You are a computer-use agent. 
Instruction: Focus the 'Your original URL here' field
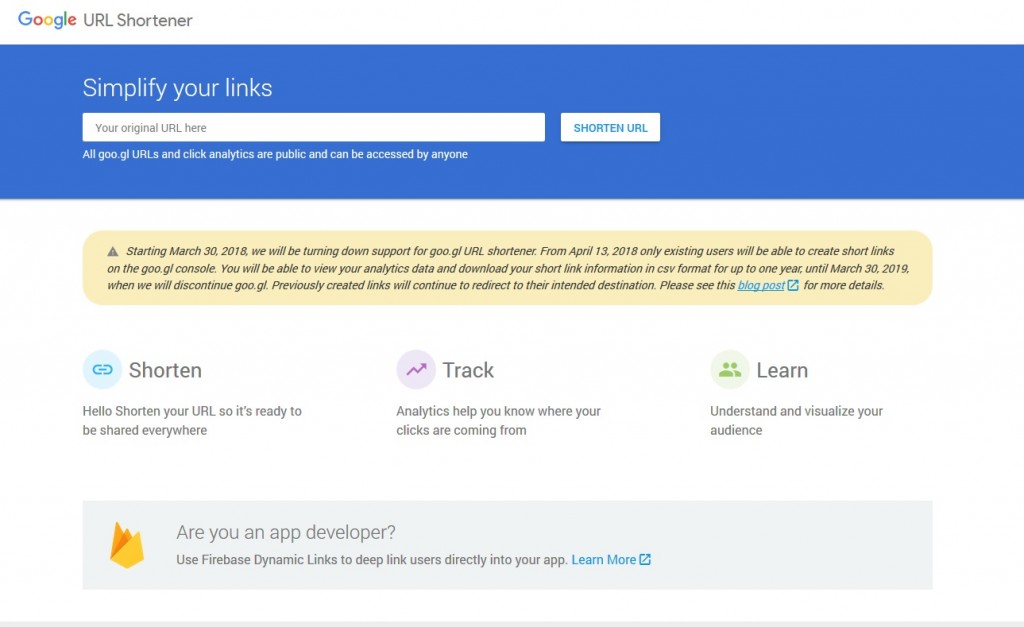pos(313,128)
